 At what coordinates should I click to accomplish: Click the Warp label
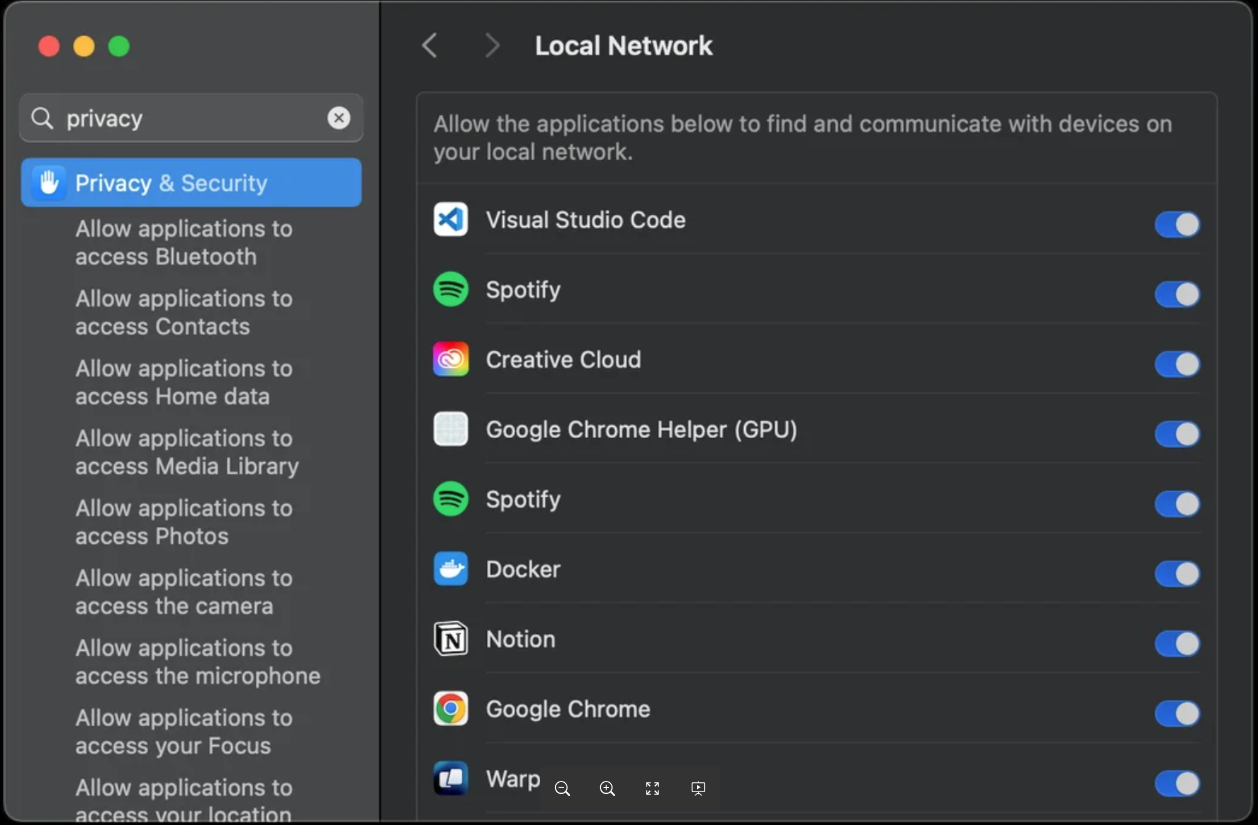(513, 779)
